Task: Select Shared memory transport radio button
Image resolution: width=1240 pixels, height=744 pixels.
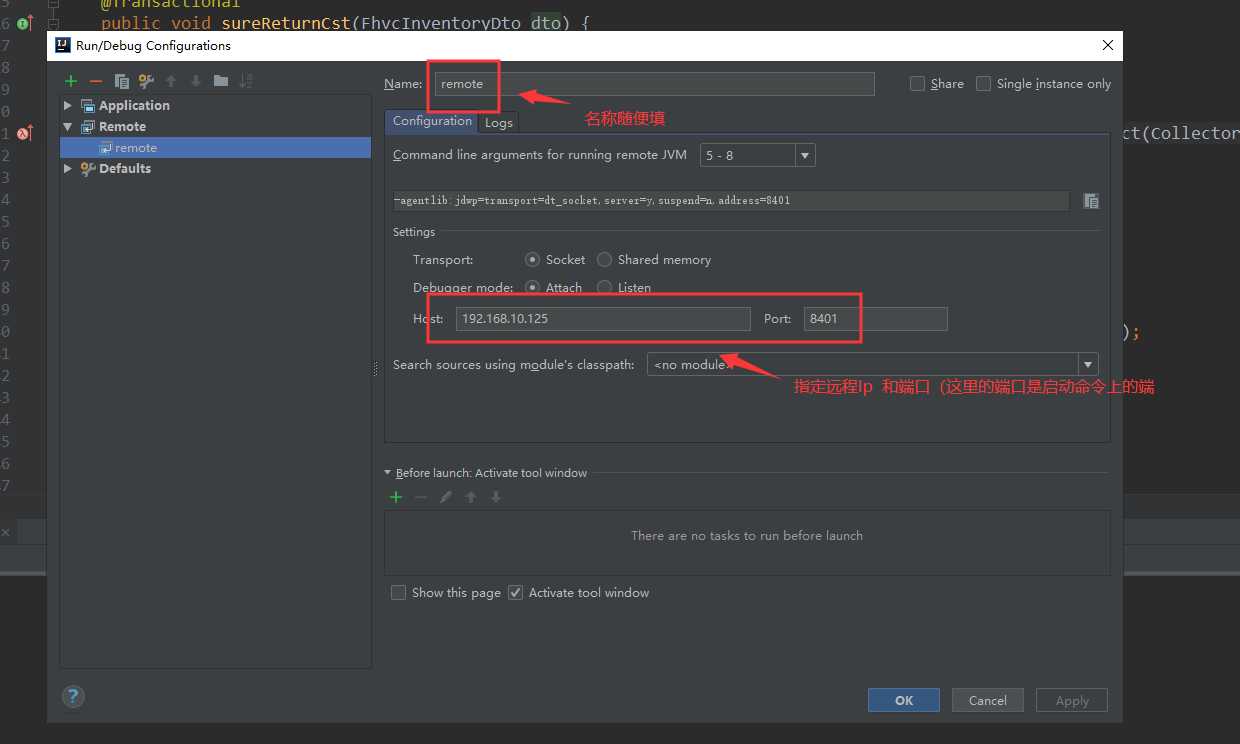Action: [604, 259]
